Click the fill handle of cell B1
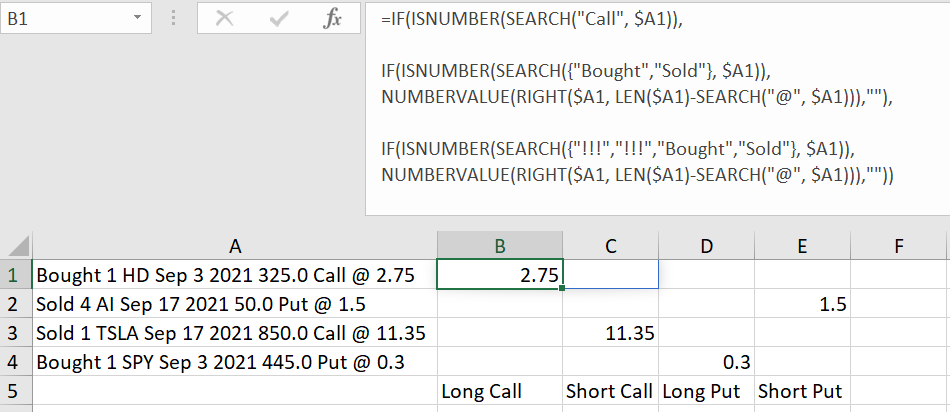The height and width of the screenshot is (412, 950). coord(562,288)
